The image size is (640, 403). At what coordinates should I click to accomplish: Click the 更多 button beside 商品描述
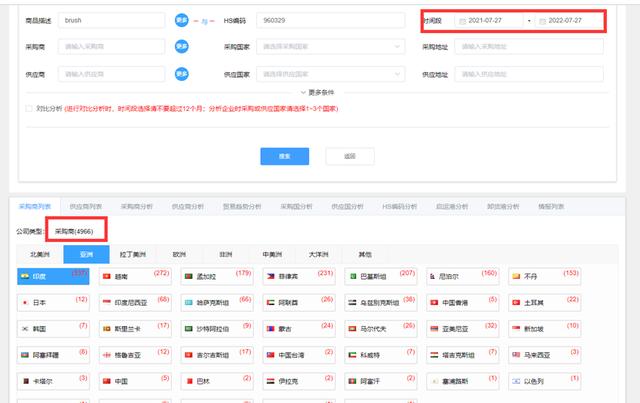(181, 20)
